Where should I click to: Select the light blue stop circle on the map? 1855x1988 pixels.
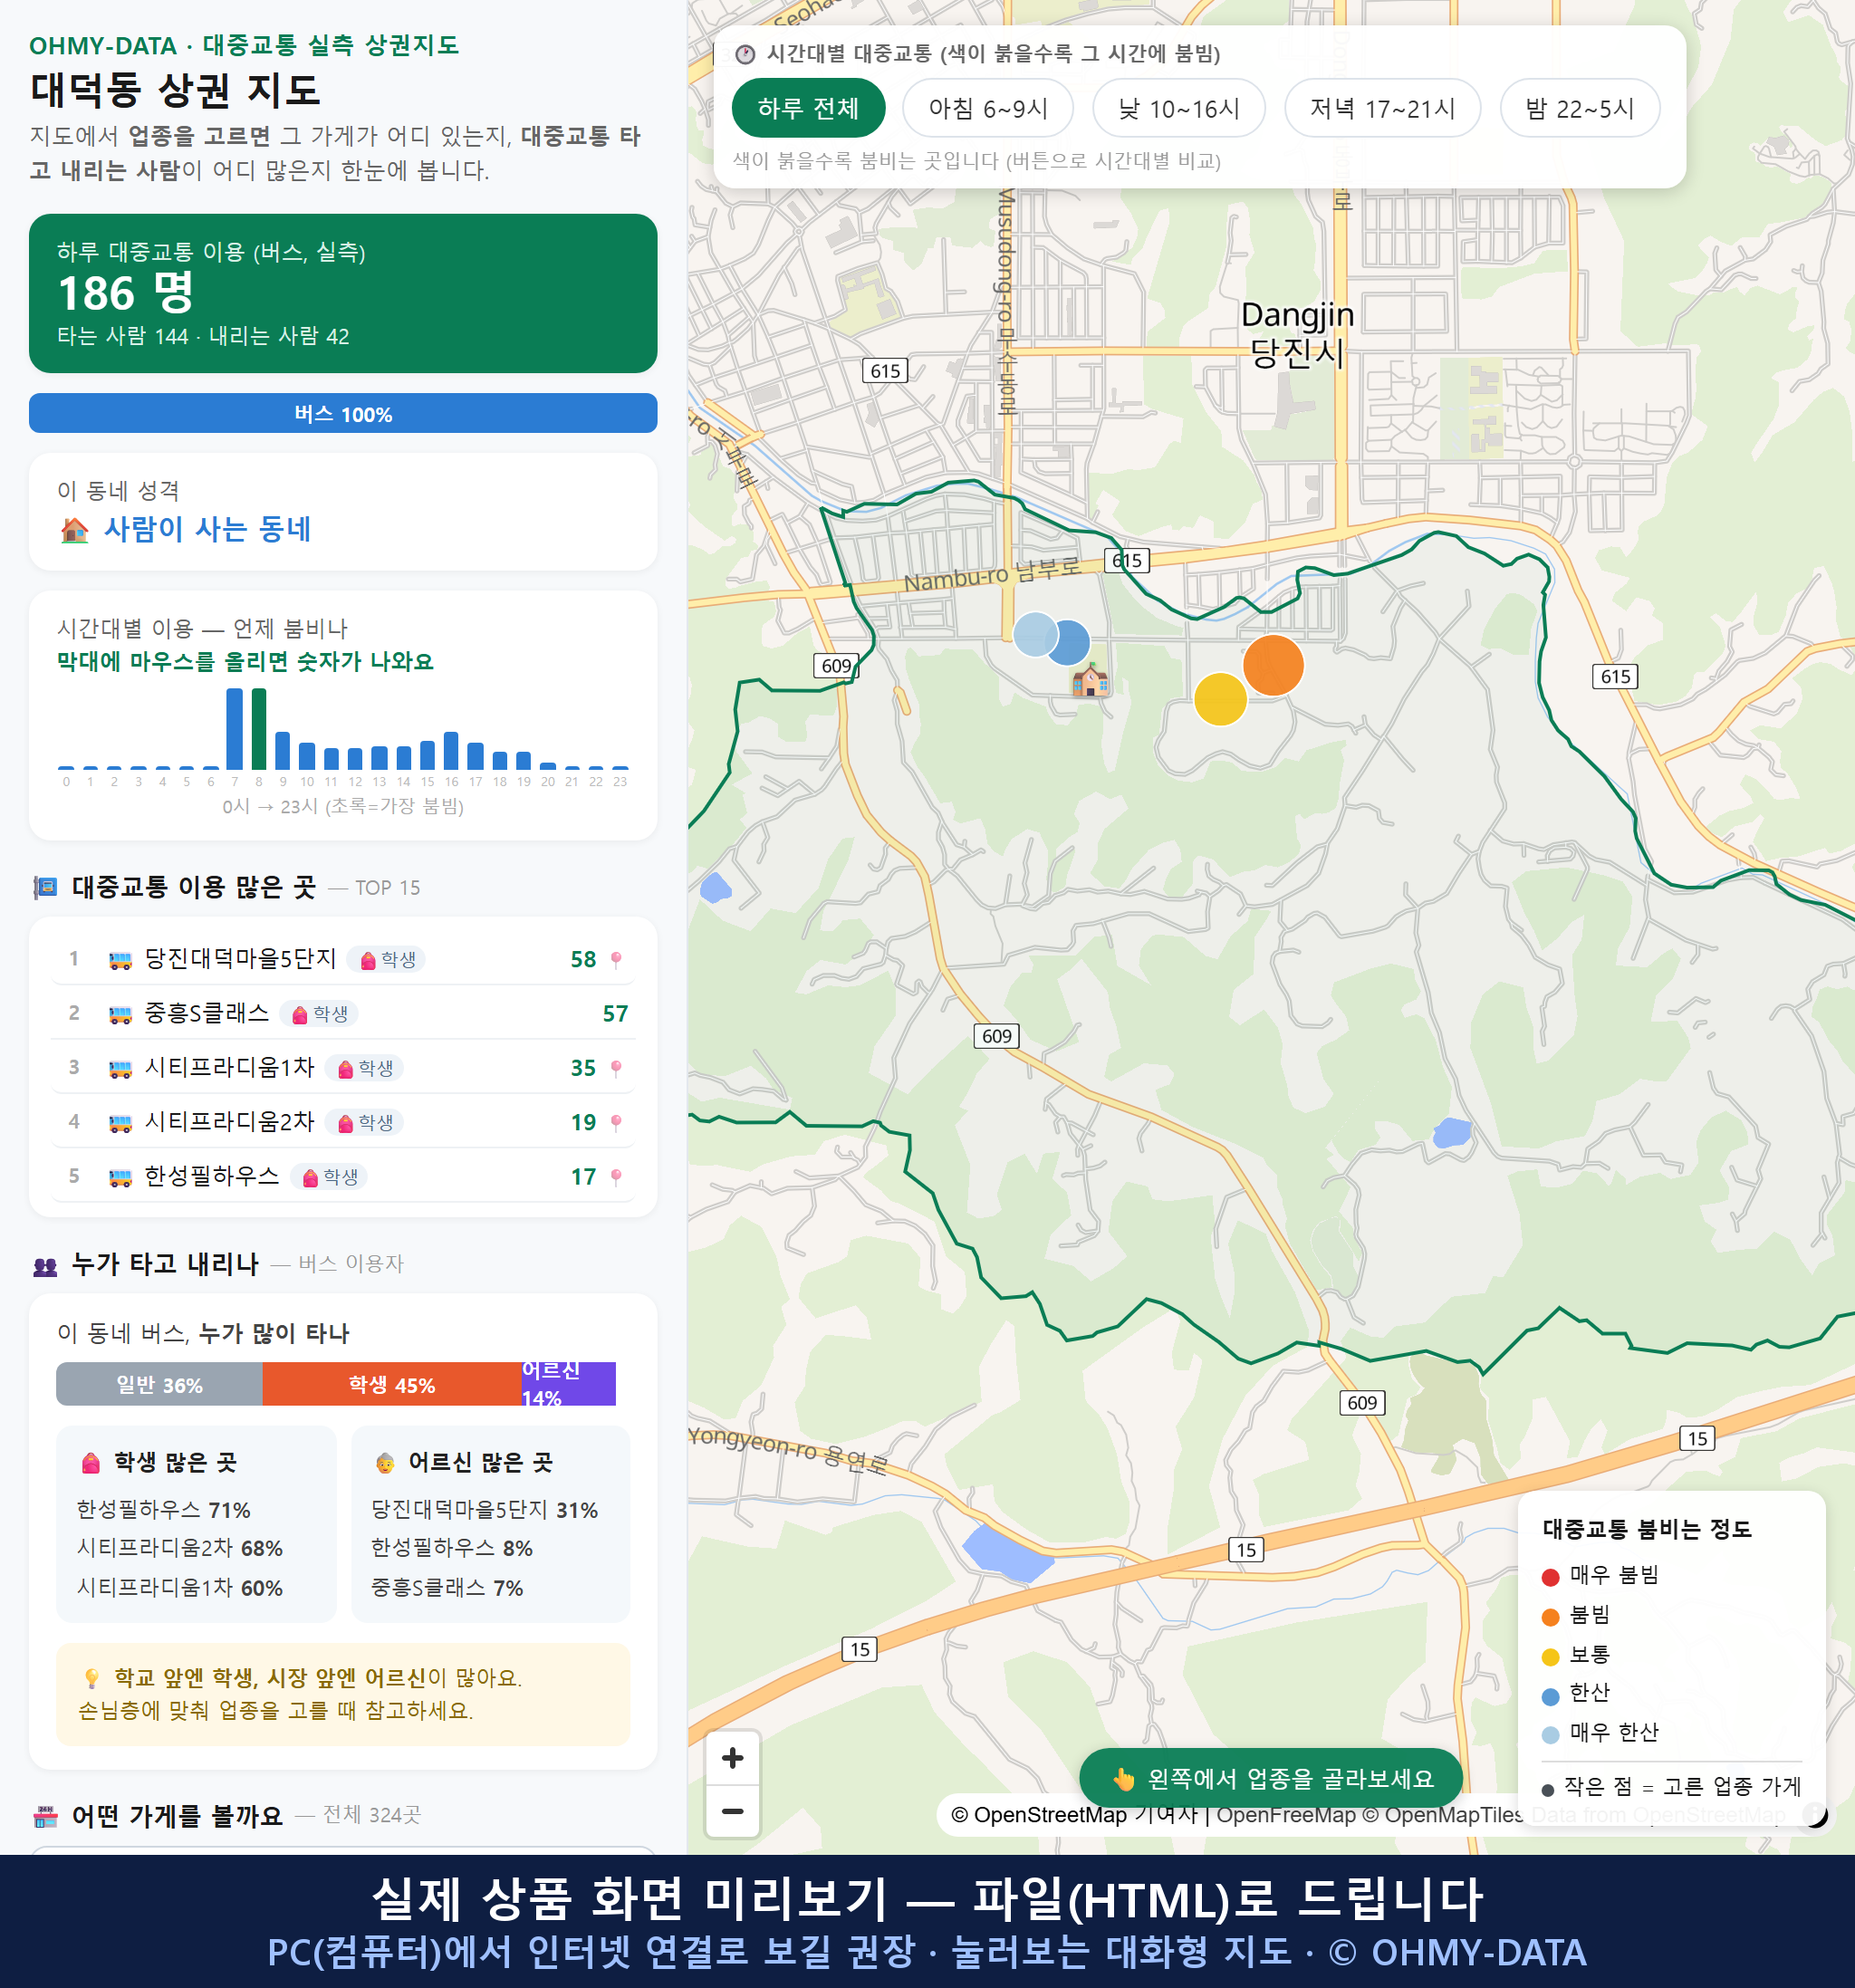[x=1035, y=634]
